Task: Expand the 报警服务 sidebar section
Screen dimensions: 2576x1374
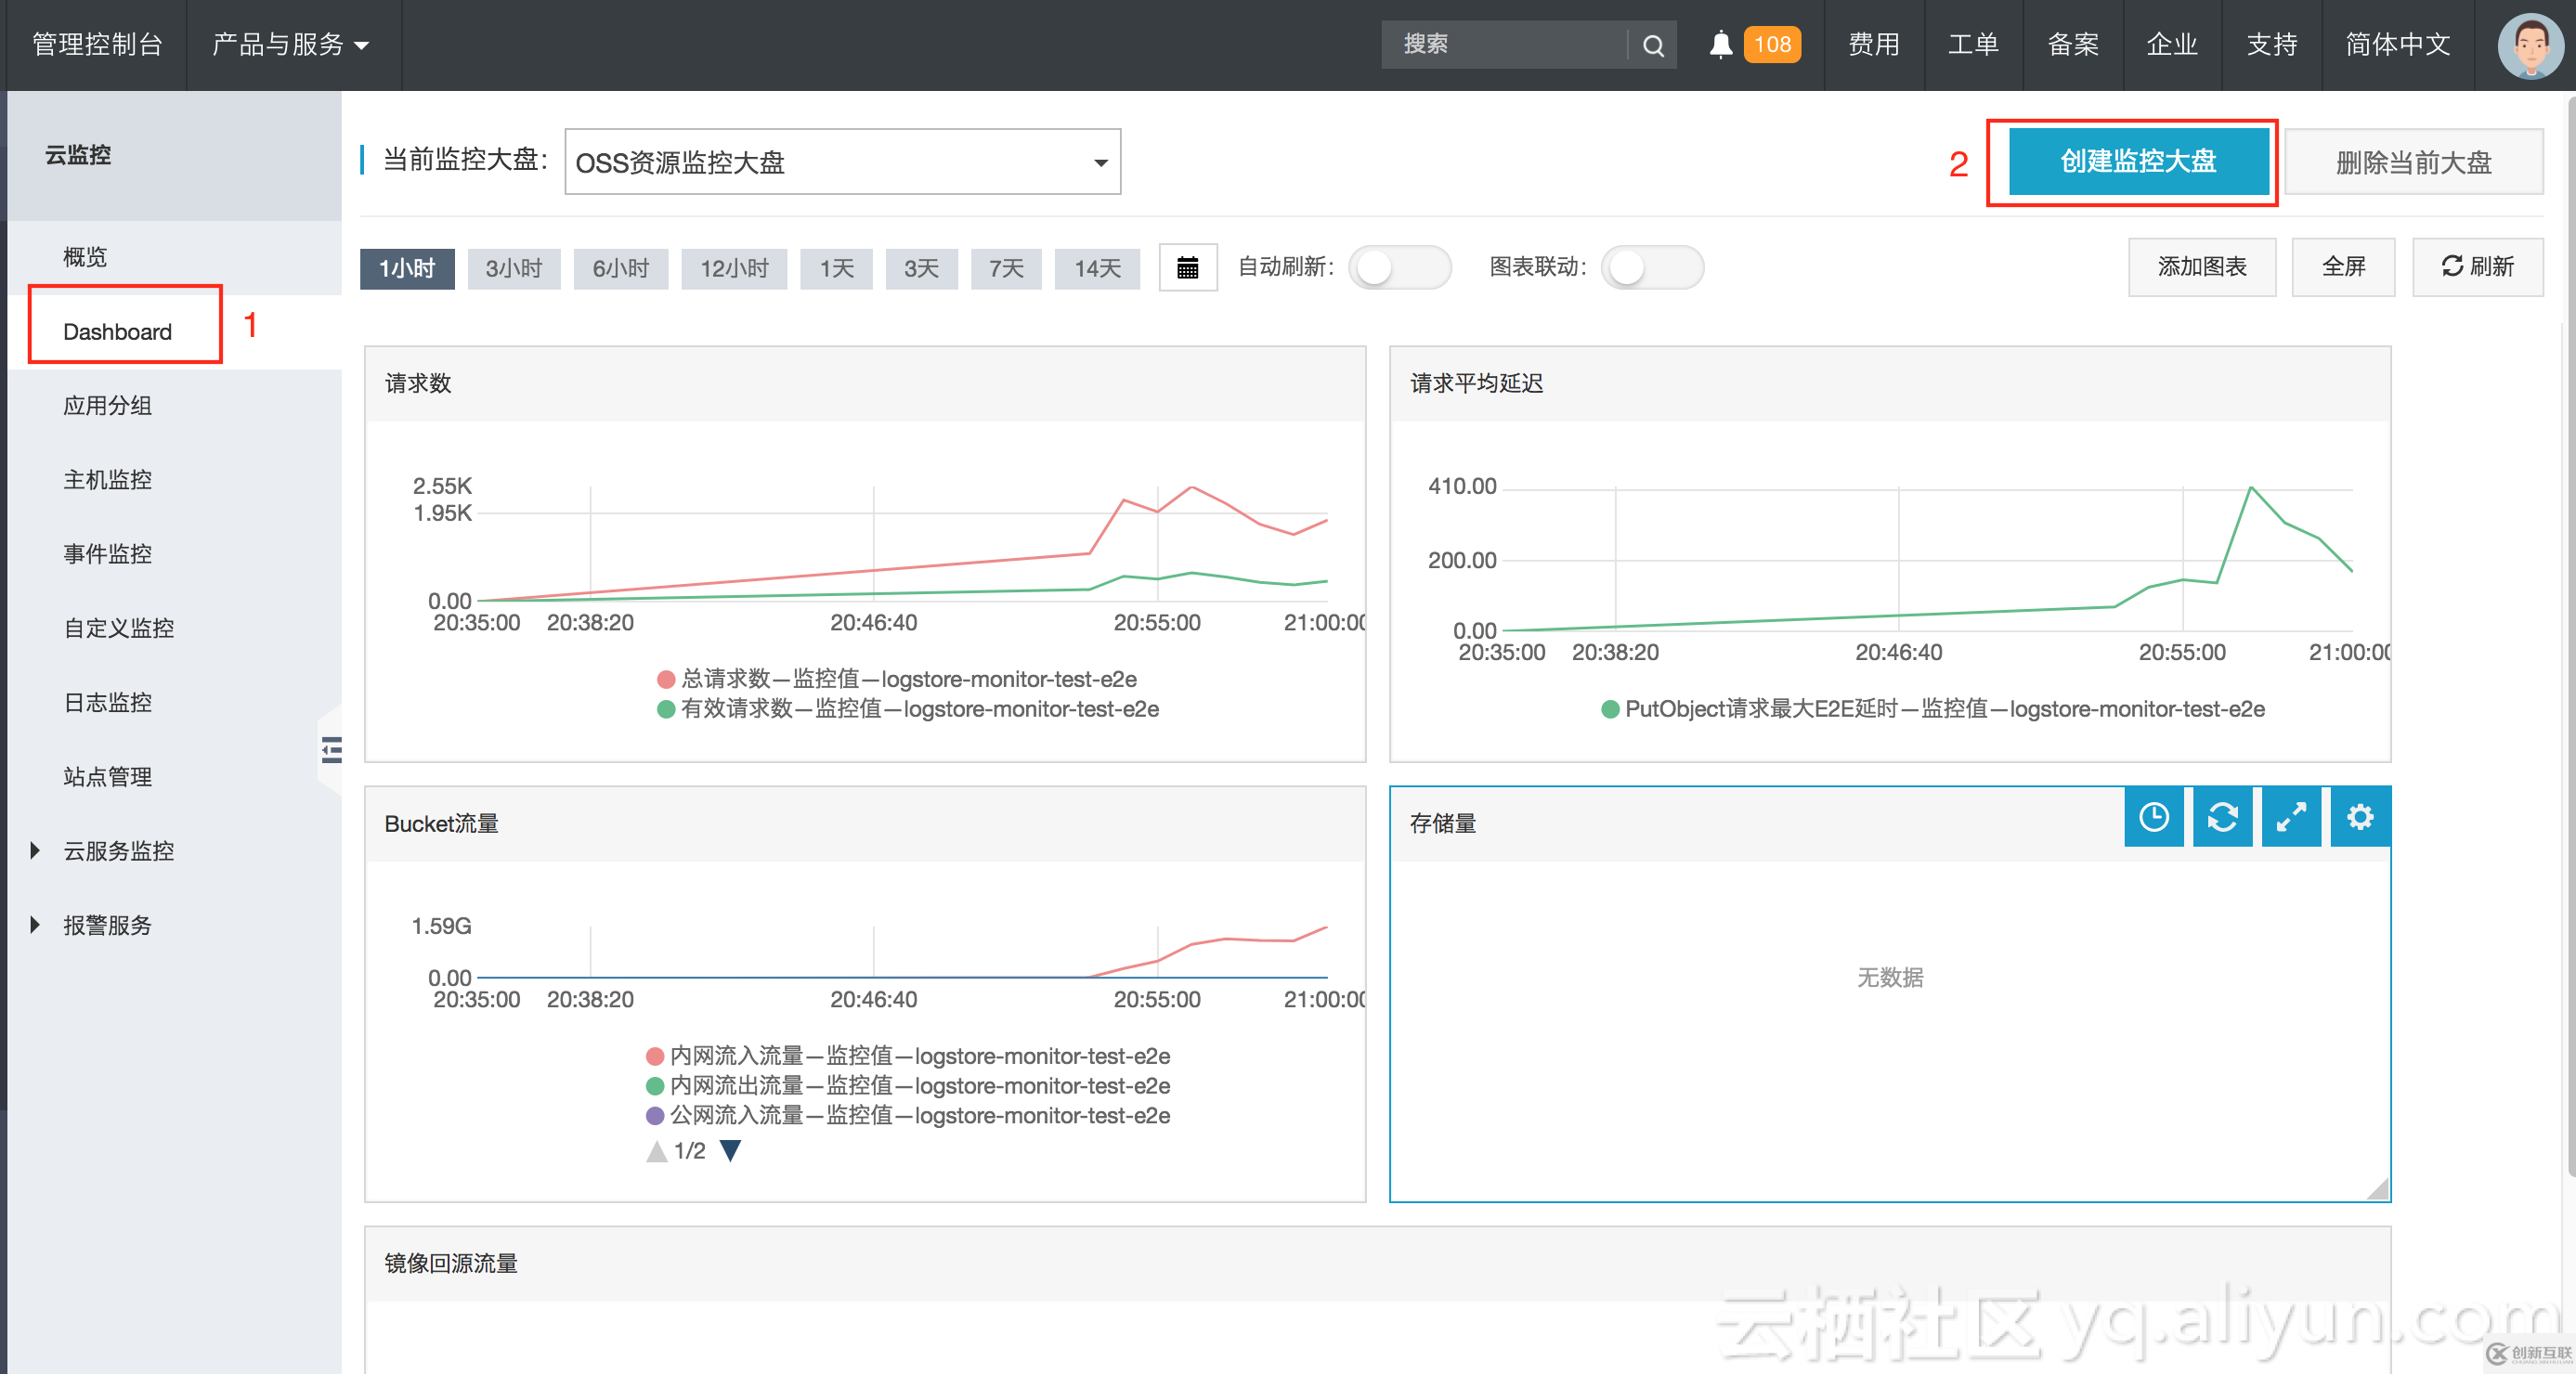Action: [x=108, y=925]
